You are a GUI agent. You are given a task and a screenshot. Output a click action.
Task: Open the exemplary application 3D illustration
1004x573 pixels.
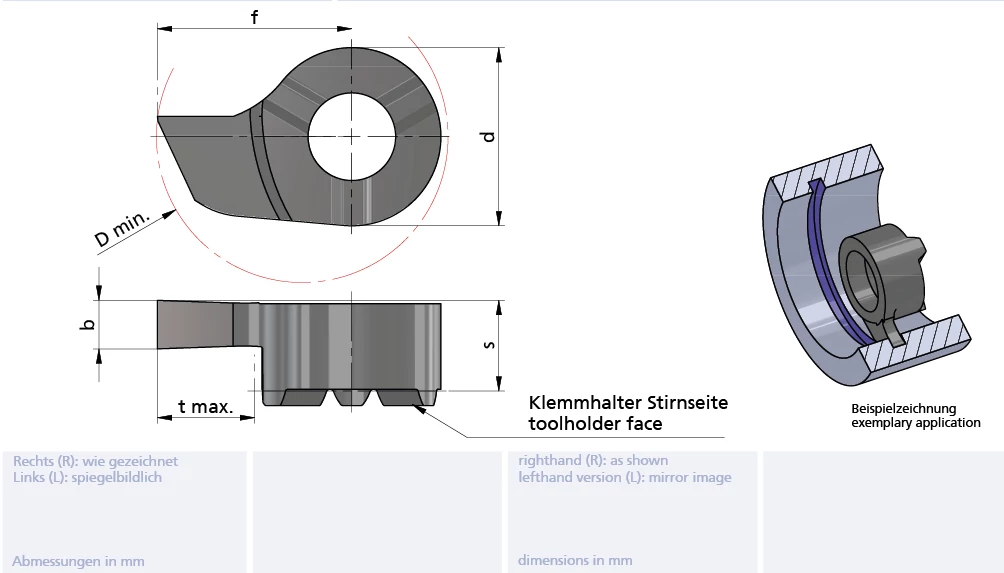(865, 270)
